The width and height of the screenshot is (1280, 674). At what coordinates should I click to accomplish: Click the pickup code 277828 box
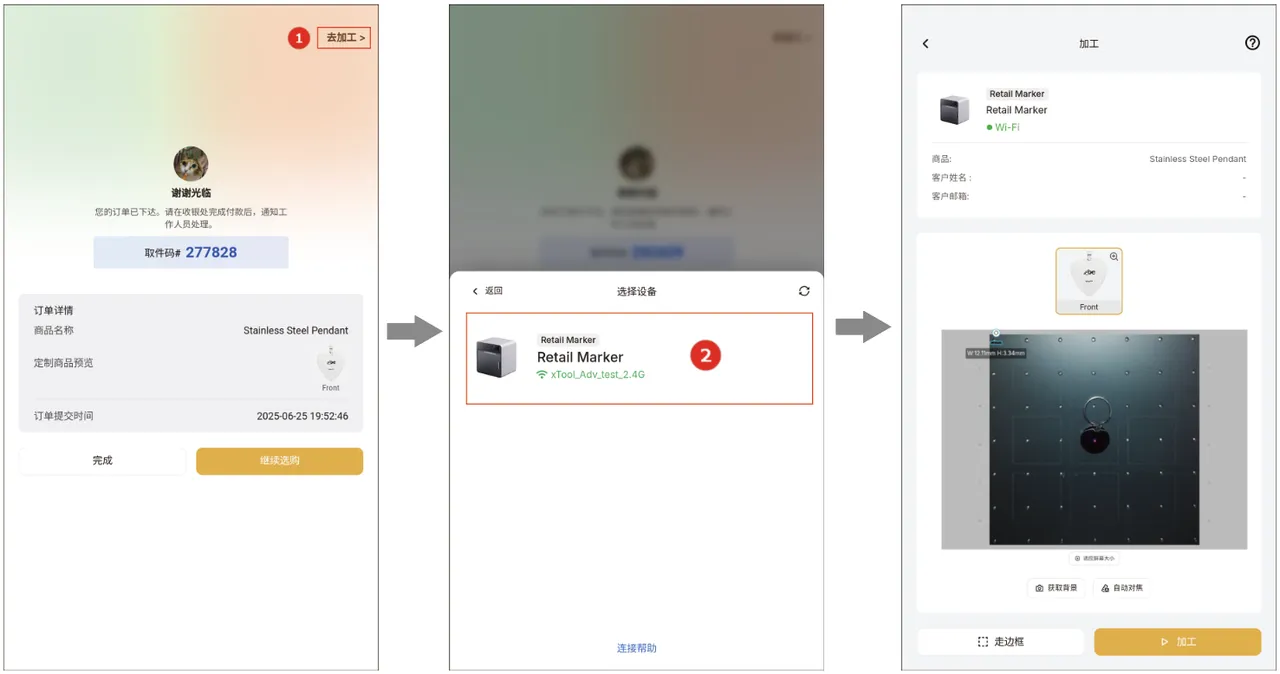click(191, 253)
